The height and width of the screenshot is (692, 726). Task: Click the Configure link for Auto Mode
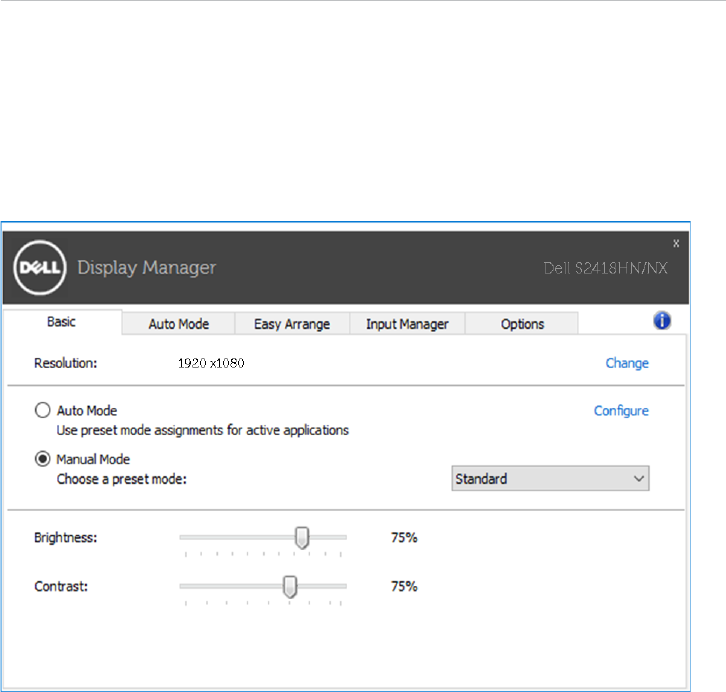(x=621, y=410)
